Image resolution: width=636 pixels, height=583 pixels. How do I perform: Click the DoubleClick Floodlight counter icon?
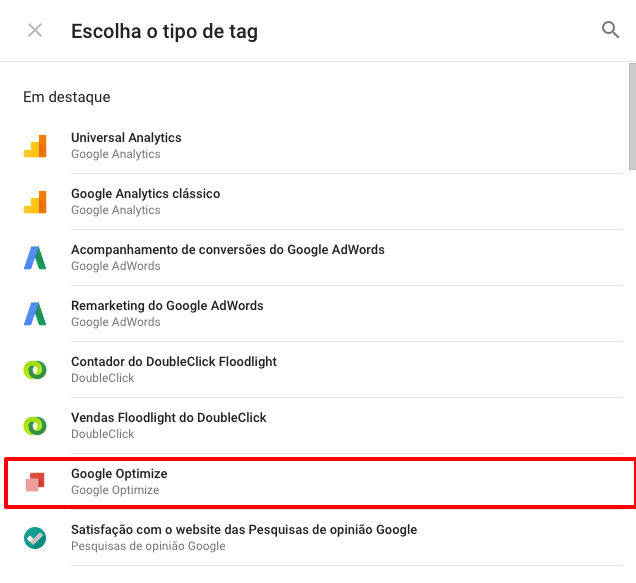[x=35, y=370]
